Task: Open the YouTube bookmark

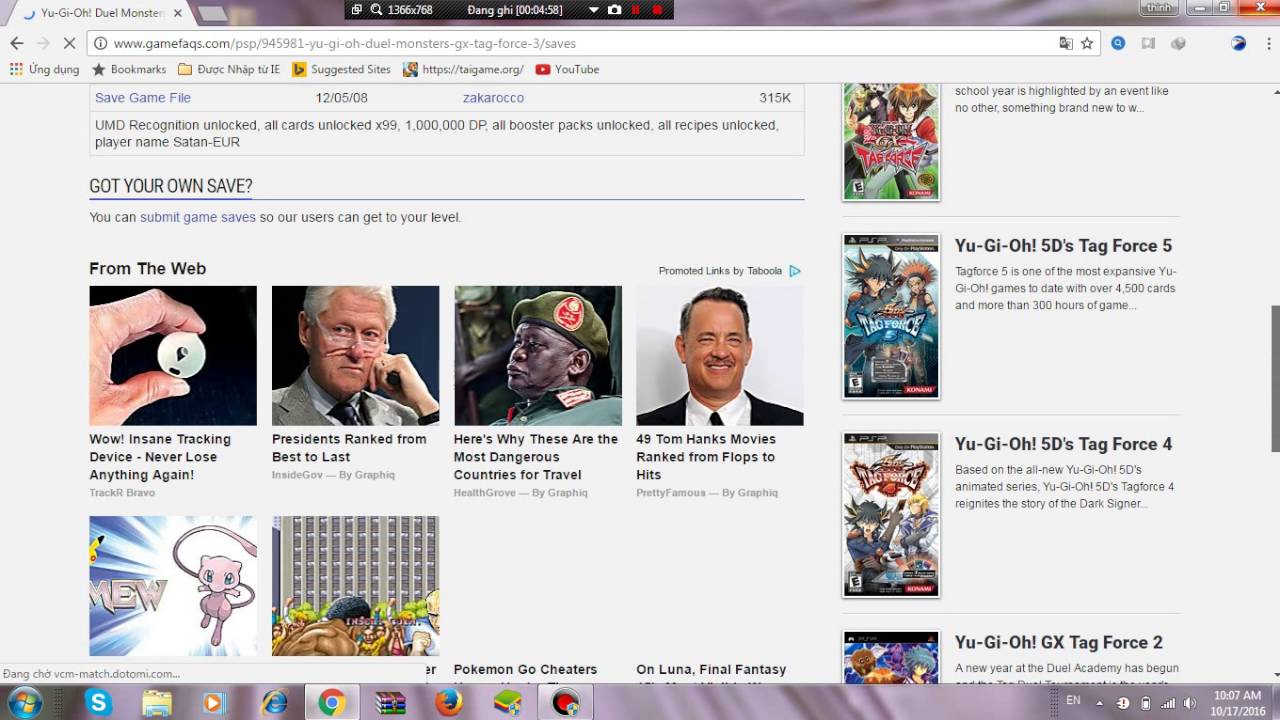Action: tap(567, 69)
